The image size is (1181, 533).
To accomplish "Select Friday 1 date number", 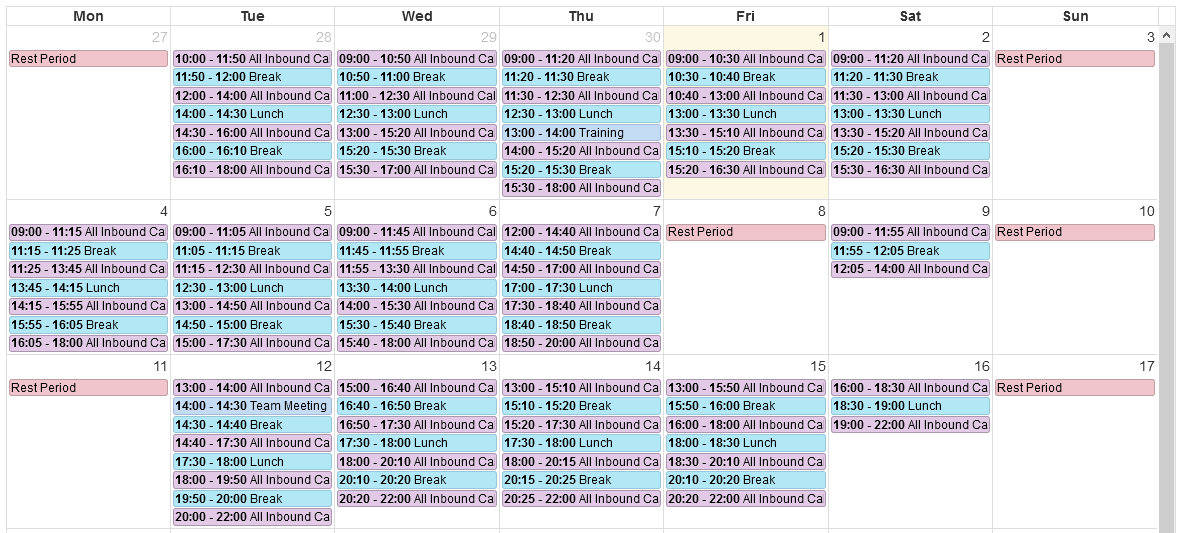I will coord(821,37).
